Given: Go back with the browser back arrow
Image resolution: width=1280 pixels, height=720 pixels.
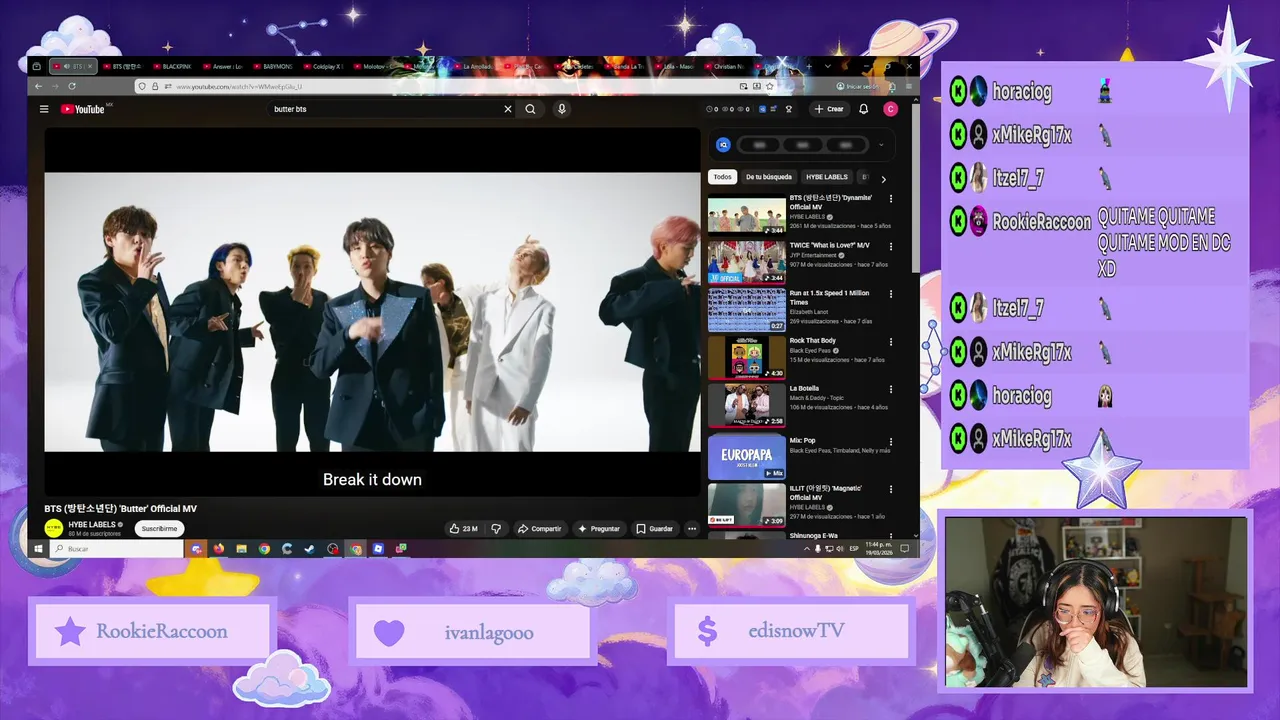Looking at the screenshot, I should click(x=36, y=86).
